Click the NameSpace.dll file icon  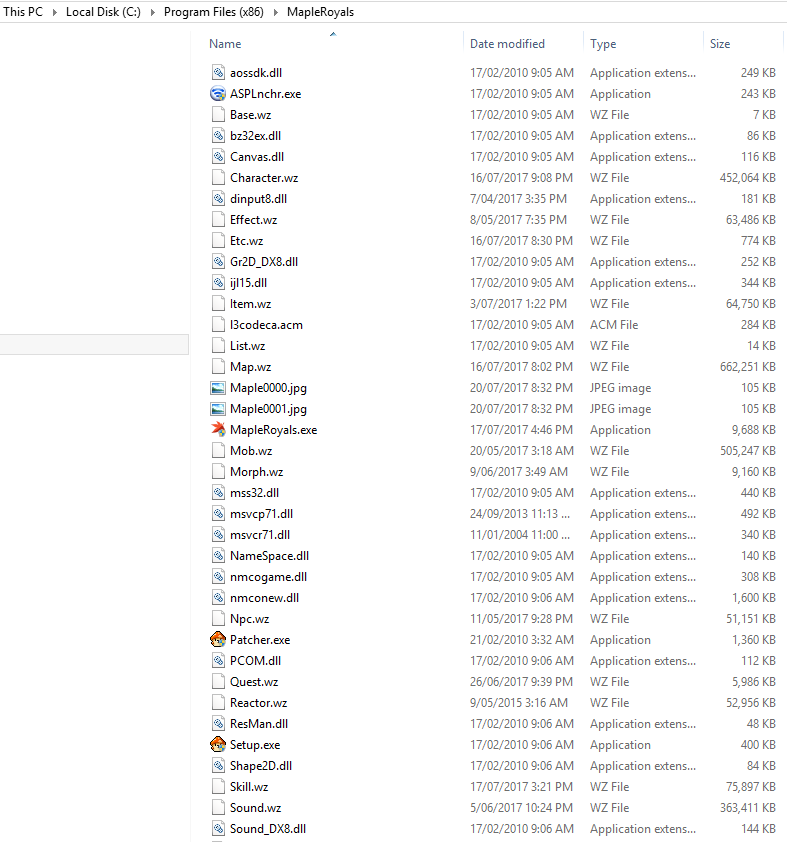click(x=218, y=556)
